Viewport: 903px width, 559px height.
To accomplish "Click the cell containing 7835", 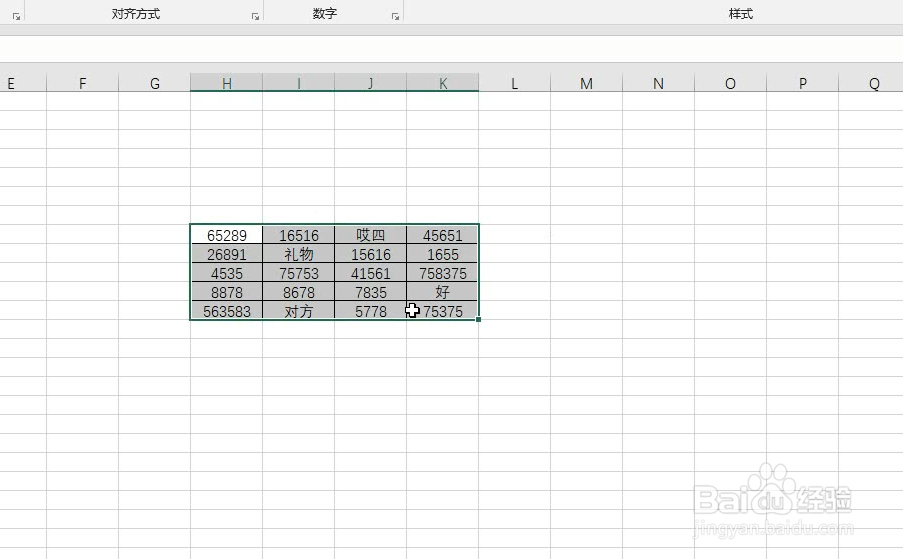I will (x=370, y=291).
